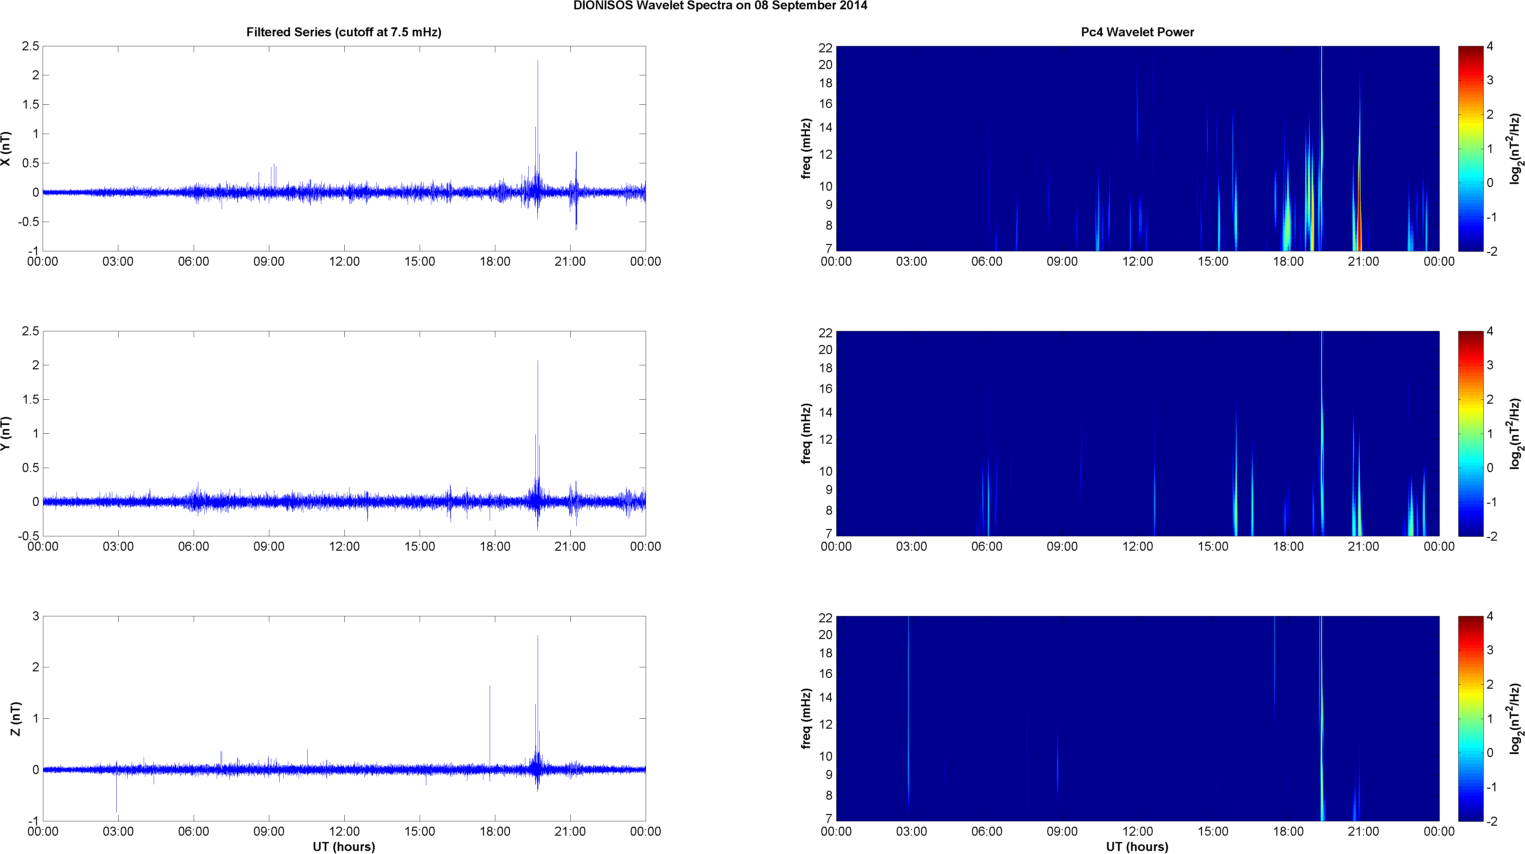The image size is (1525, 854).
Task: Click 'freq (mHz)' label of the Y spectrogram
Action: [806, 433]
